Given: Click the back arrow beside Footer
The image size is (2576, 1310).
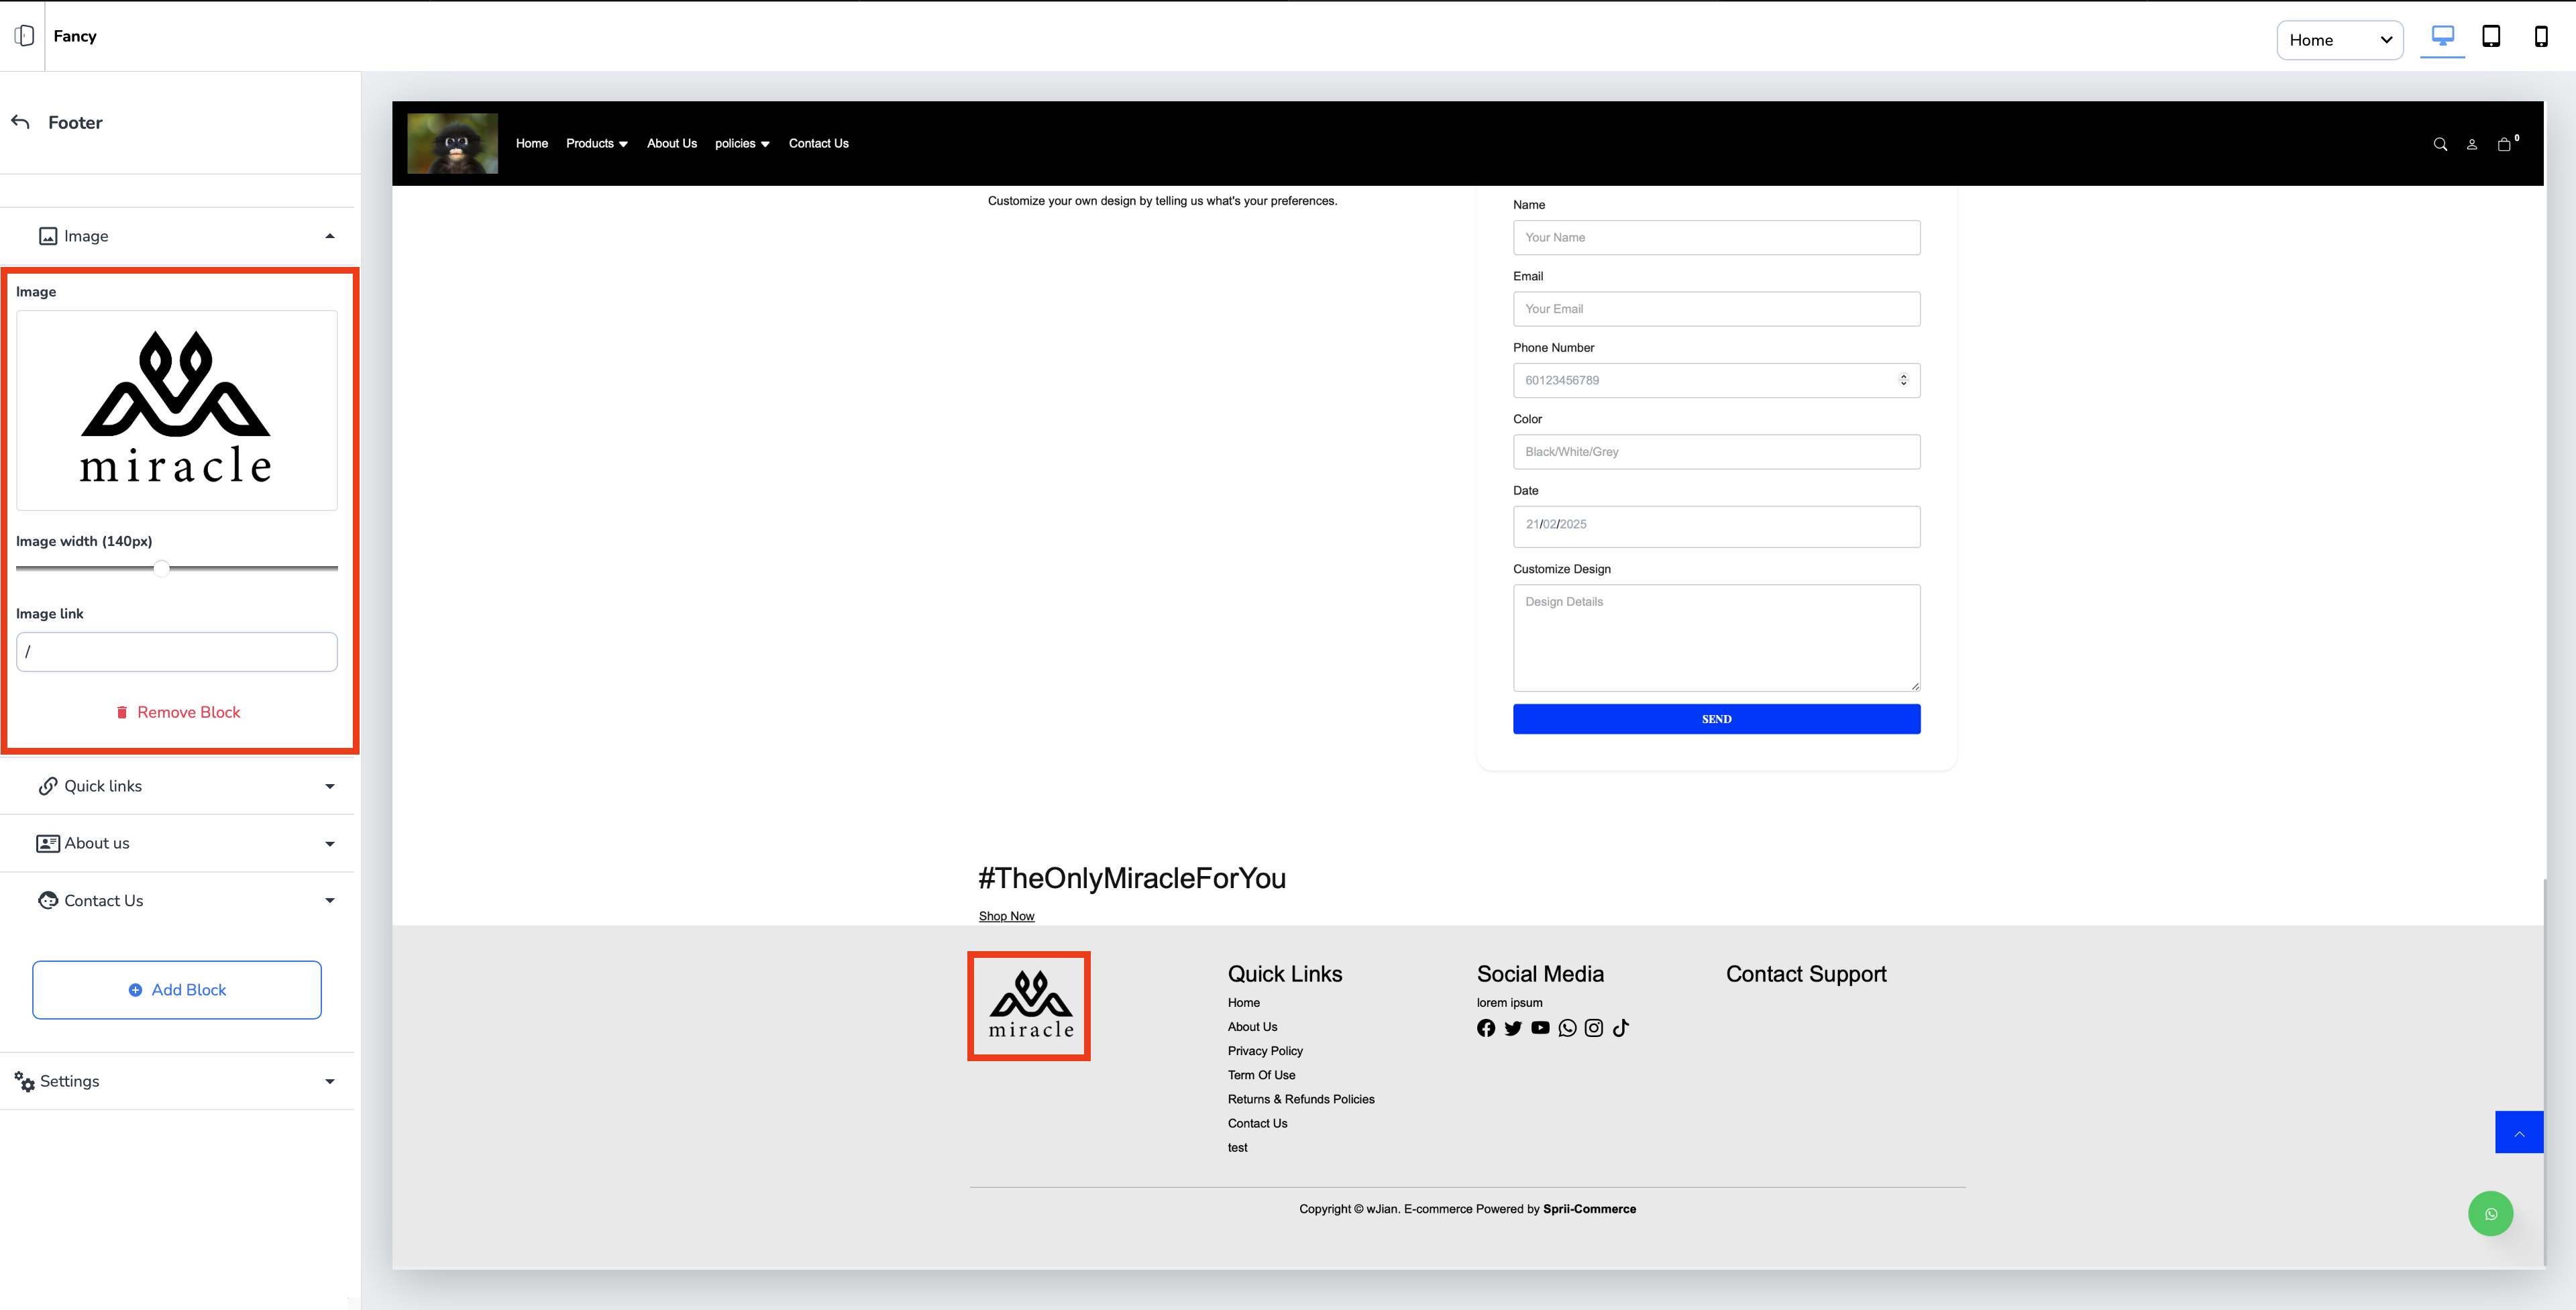Looking at the screenshot, I should 20,122.
